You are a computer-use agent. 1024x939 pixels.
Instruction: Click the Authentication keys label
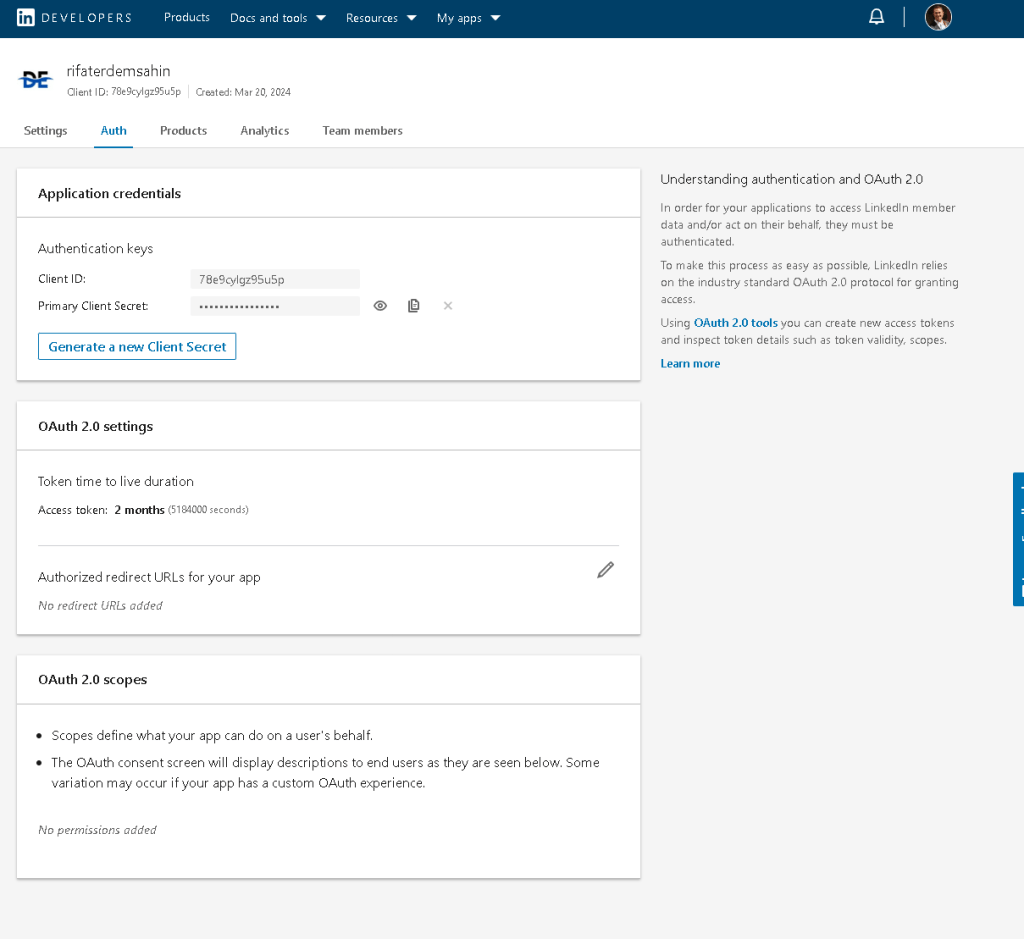tap(95, 249)
